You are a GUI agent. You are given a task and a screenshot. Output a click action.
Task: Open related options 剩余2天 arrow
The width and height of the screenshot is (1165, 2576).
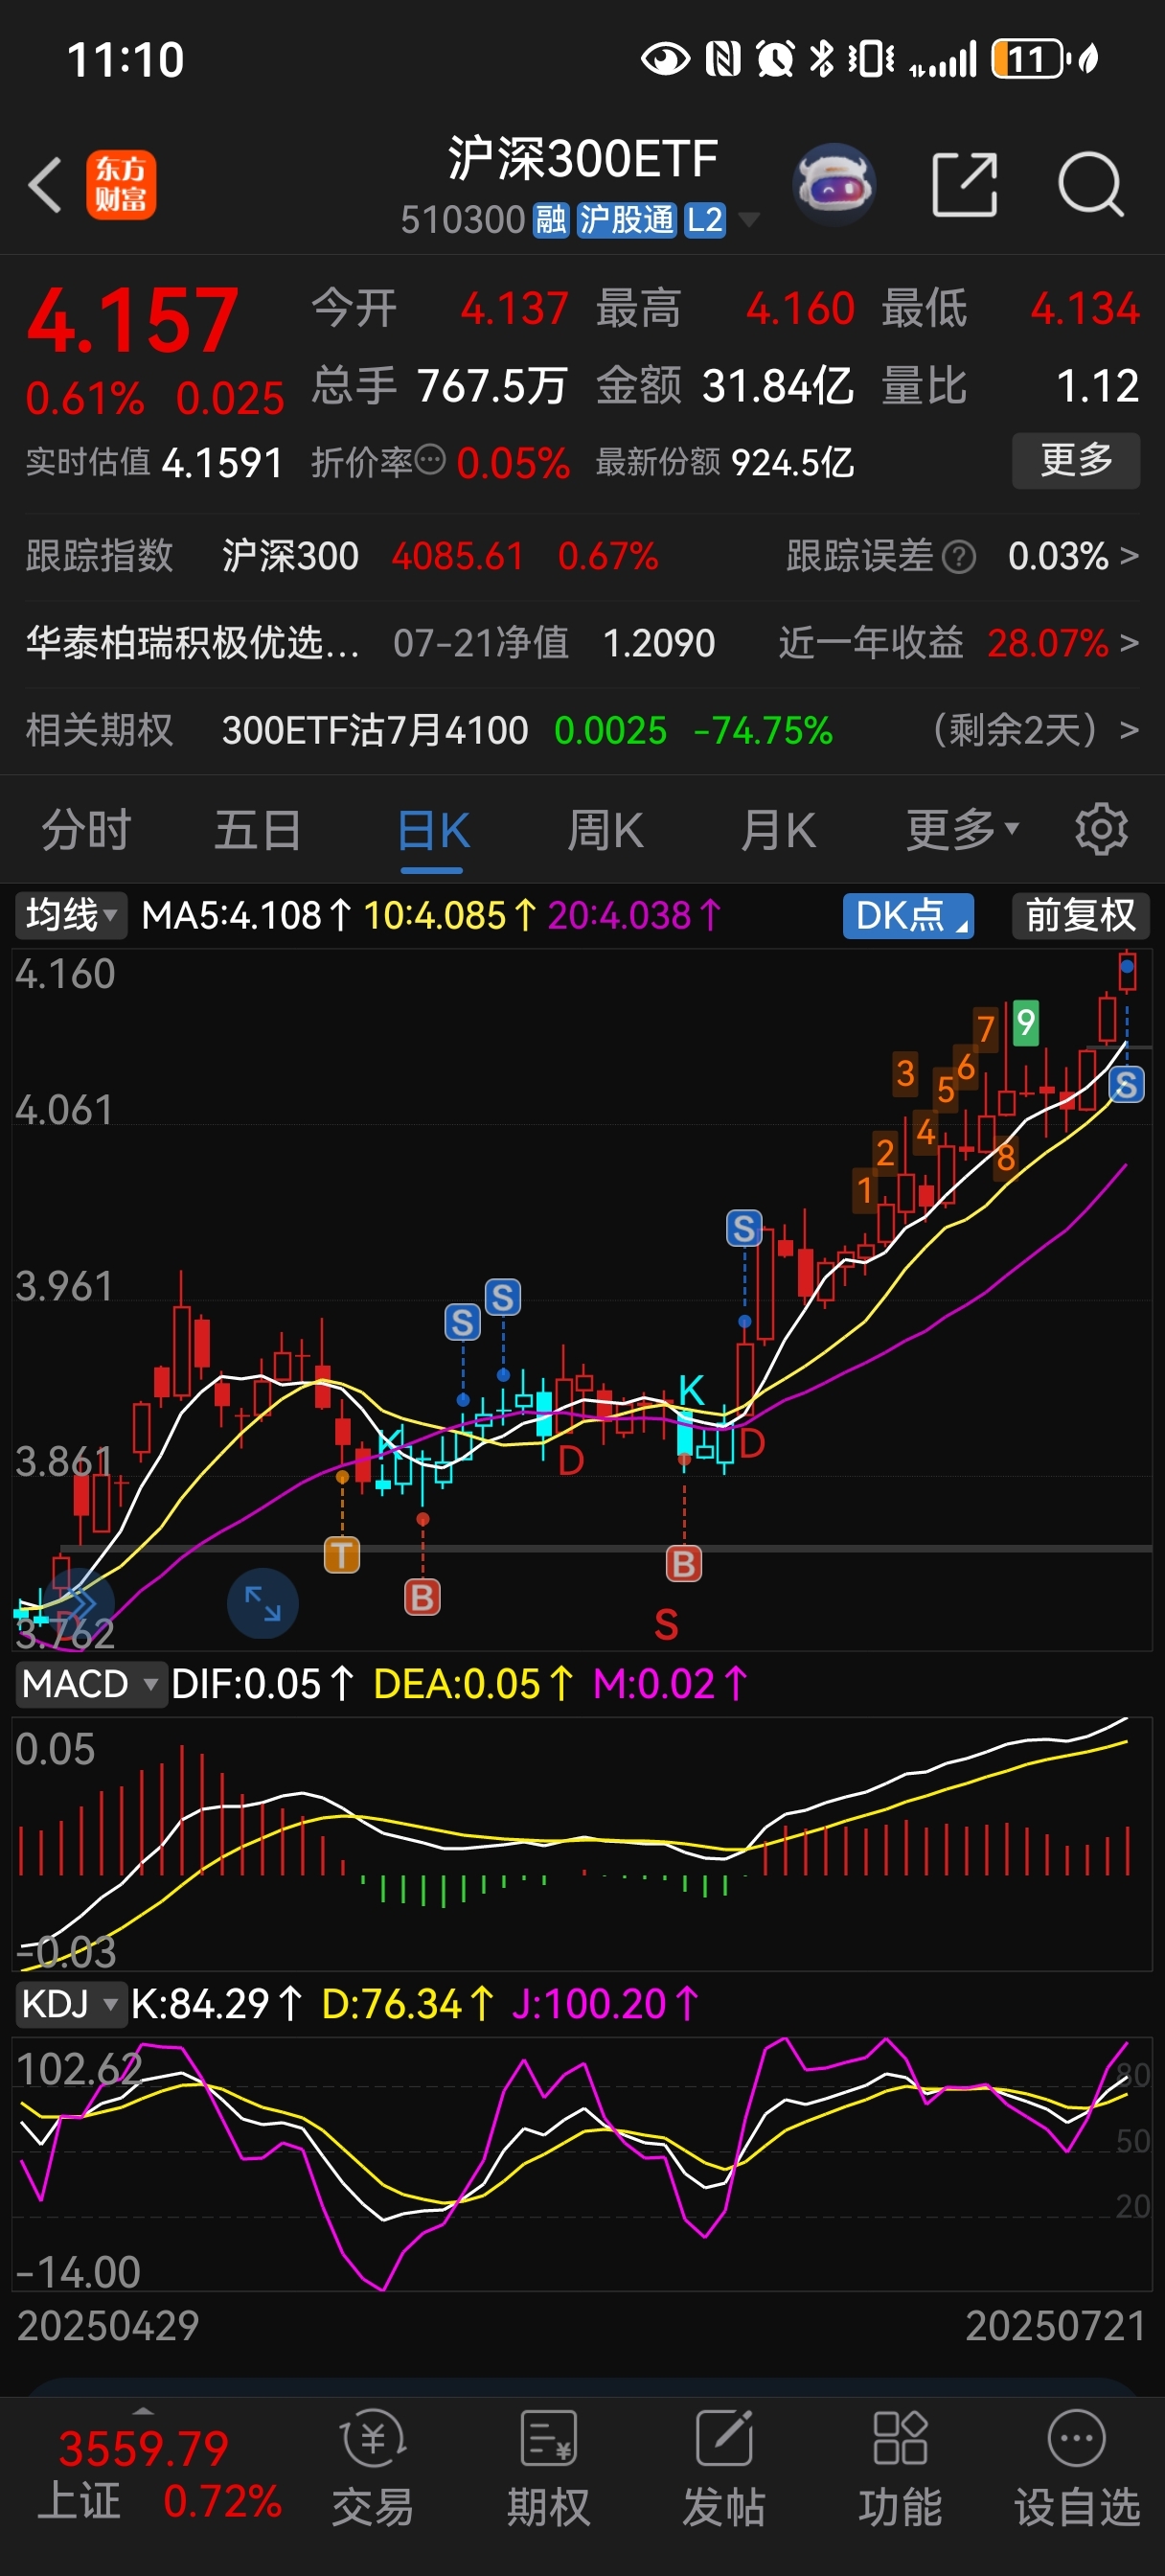1128,731
